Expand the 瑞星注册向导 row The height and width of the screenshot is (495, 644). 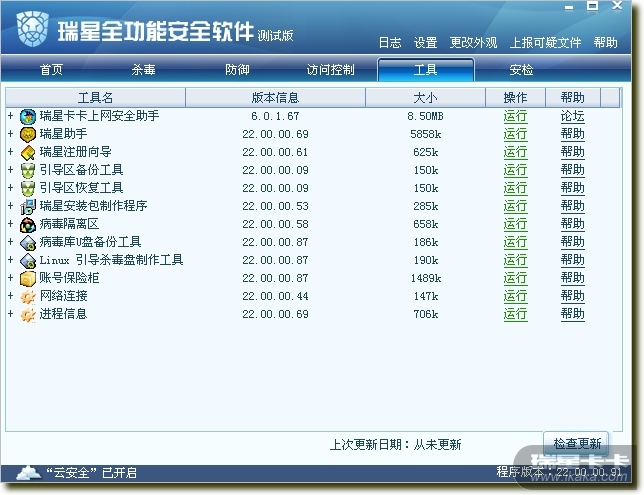pyautogui.click(x=11, y=152)
